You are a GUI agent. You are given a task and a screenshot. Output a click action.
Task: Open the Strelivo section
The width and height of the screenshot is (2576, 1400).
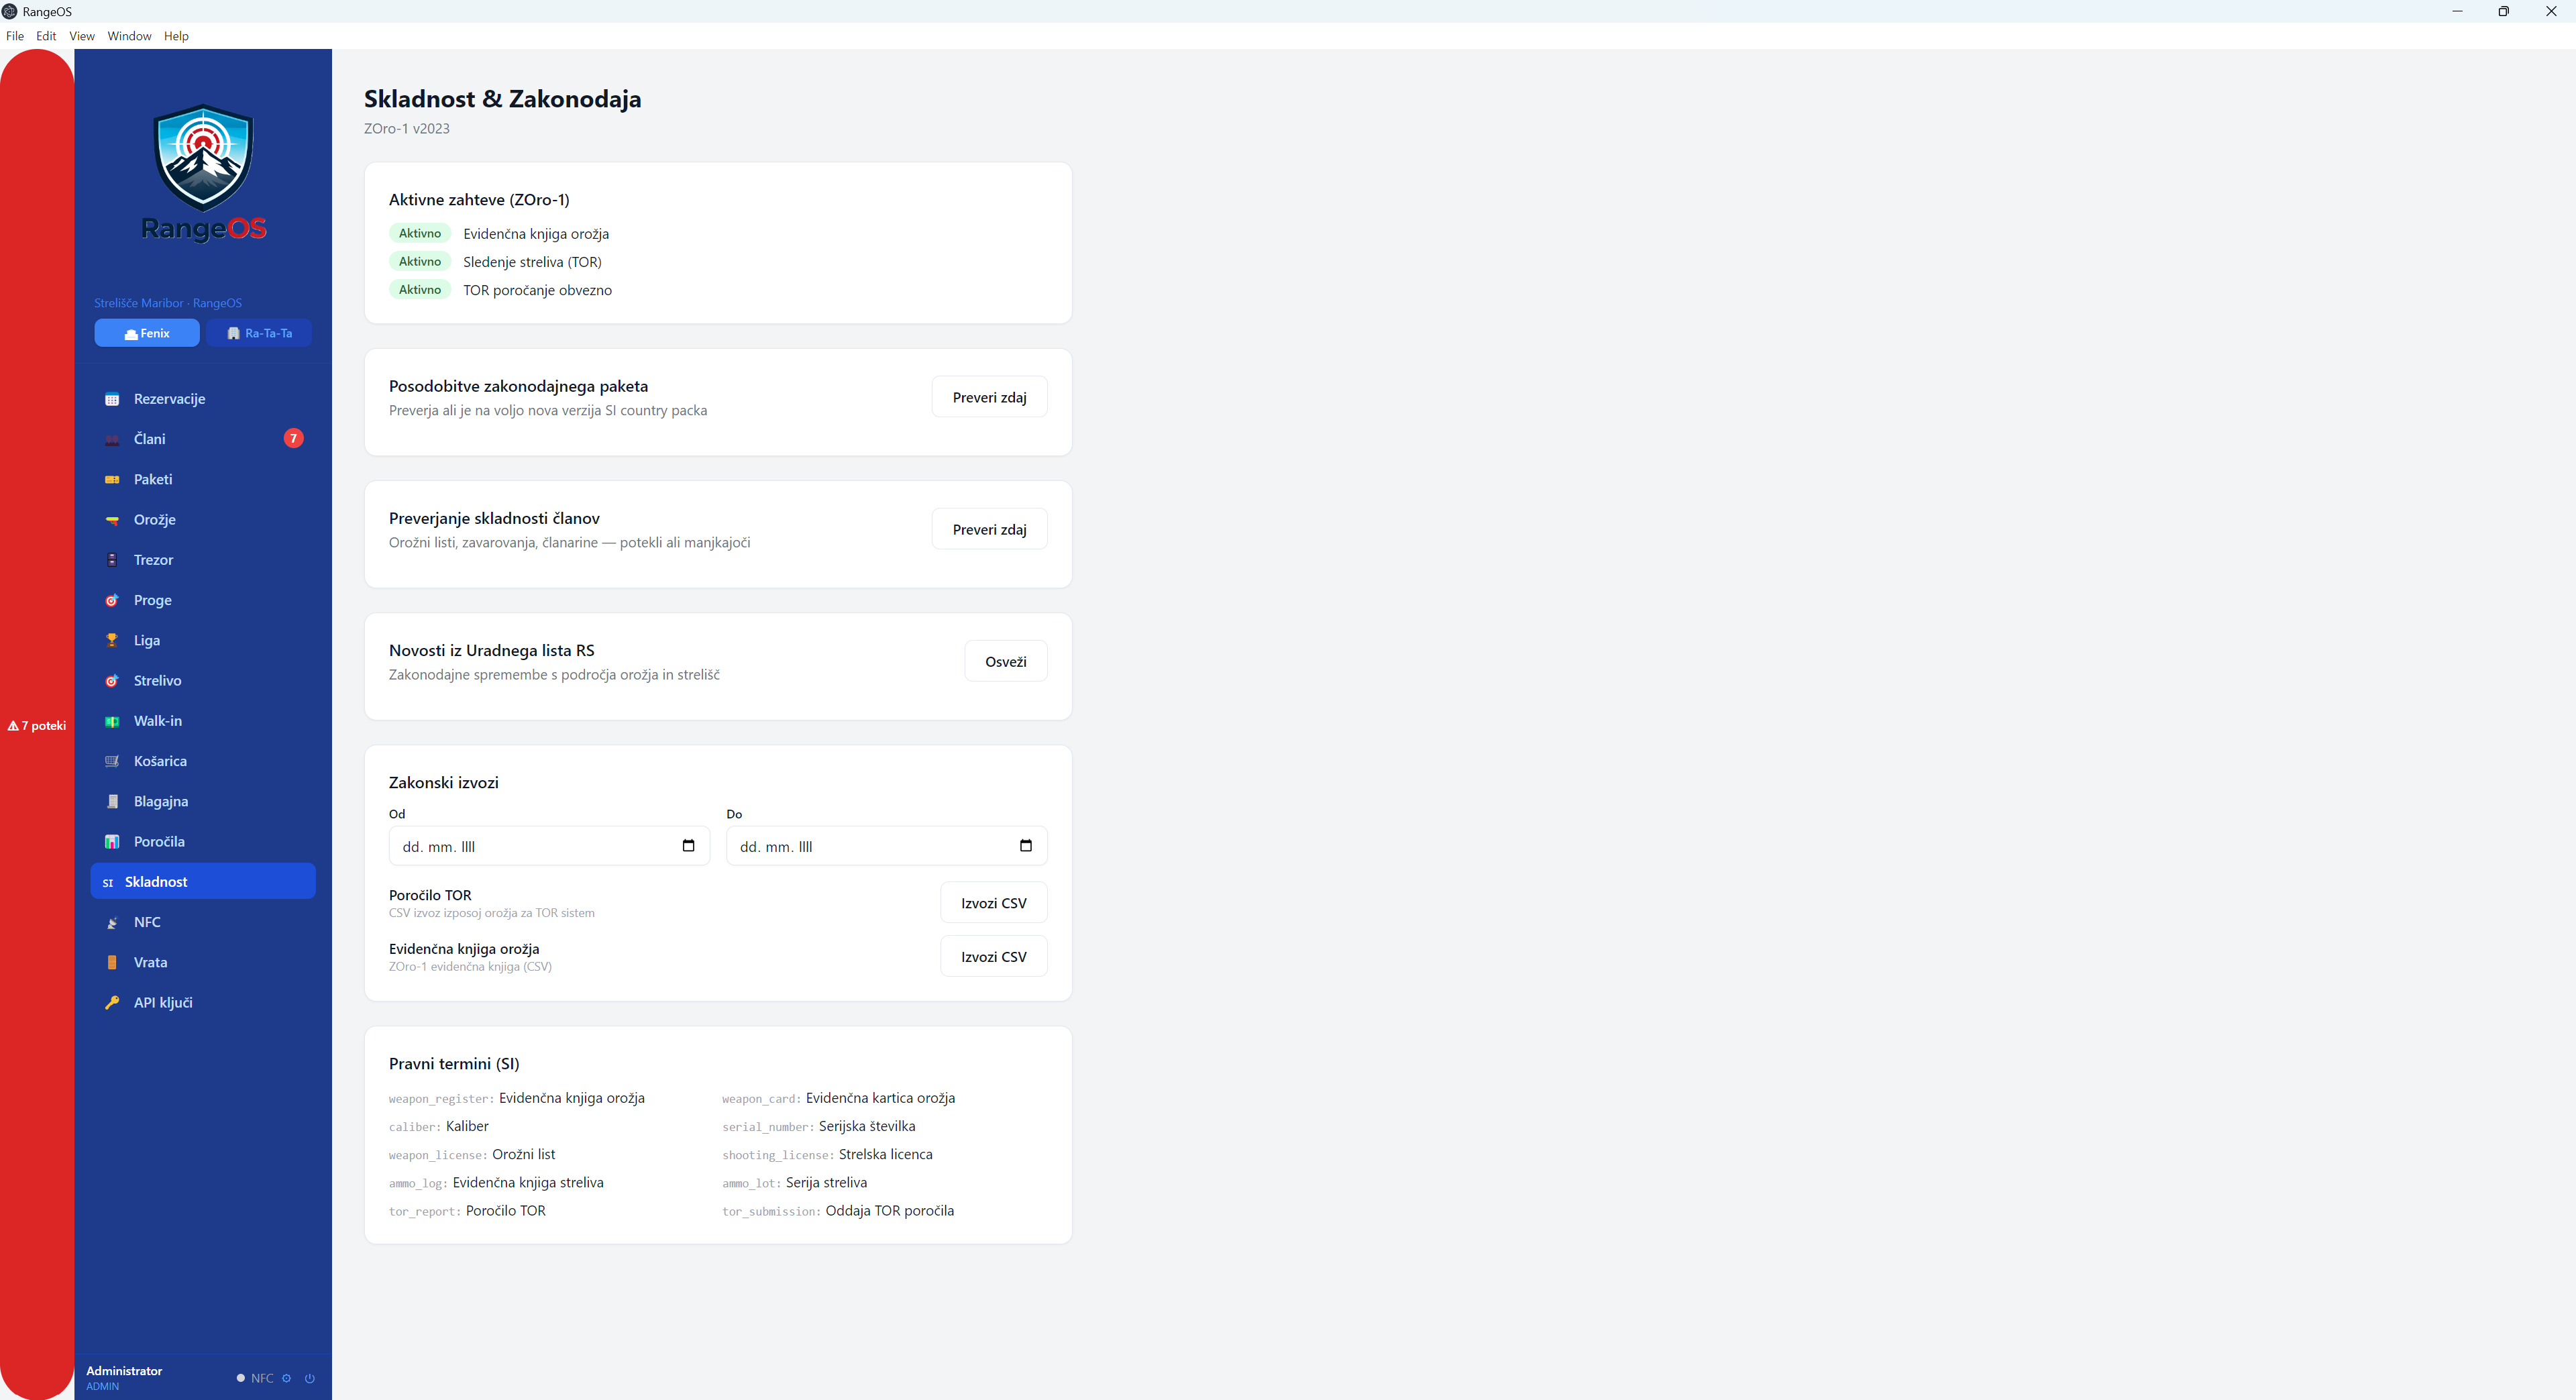tap(203, 681)
